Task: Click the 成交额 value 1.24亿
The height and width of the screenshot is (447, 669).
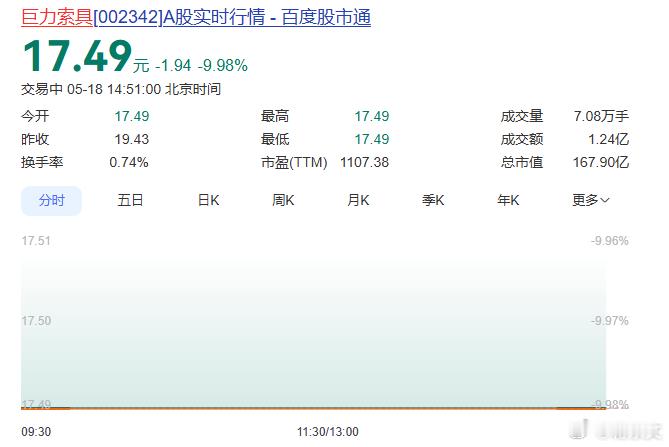Action: [x=608, y=139]
